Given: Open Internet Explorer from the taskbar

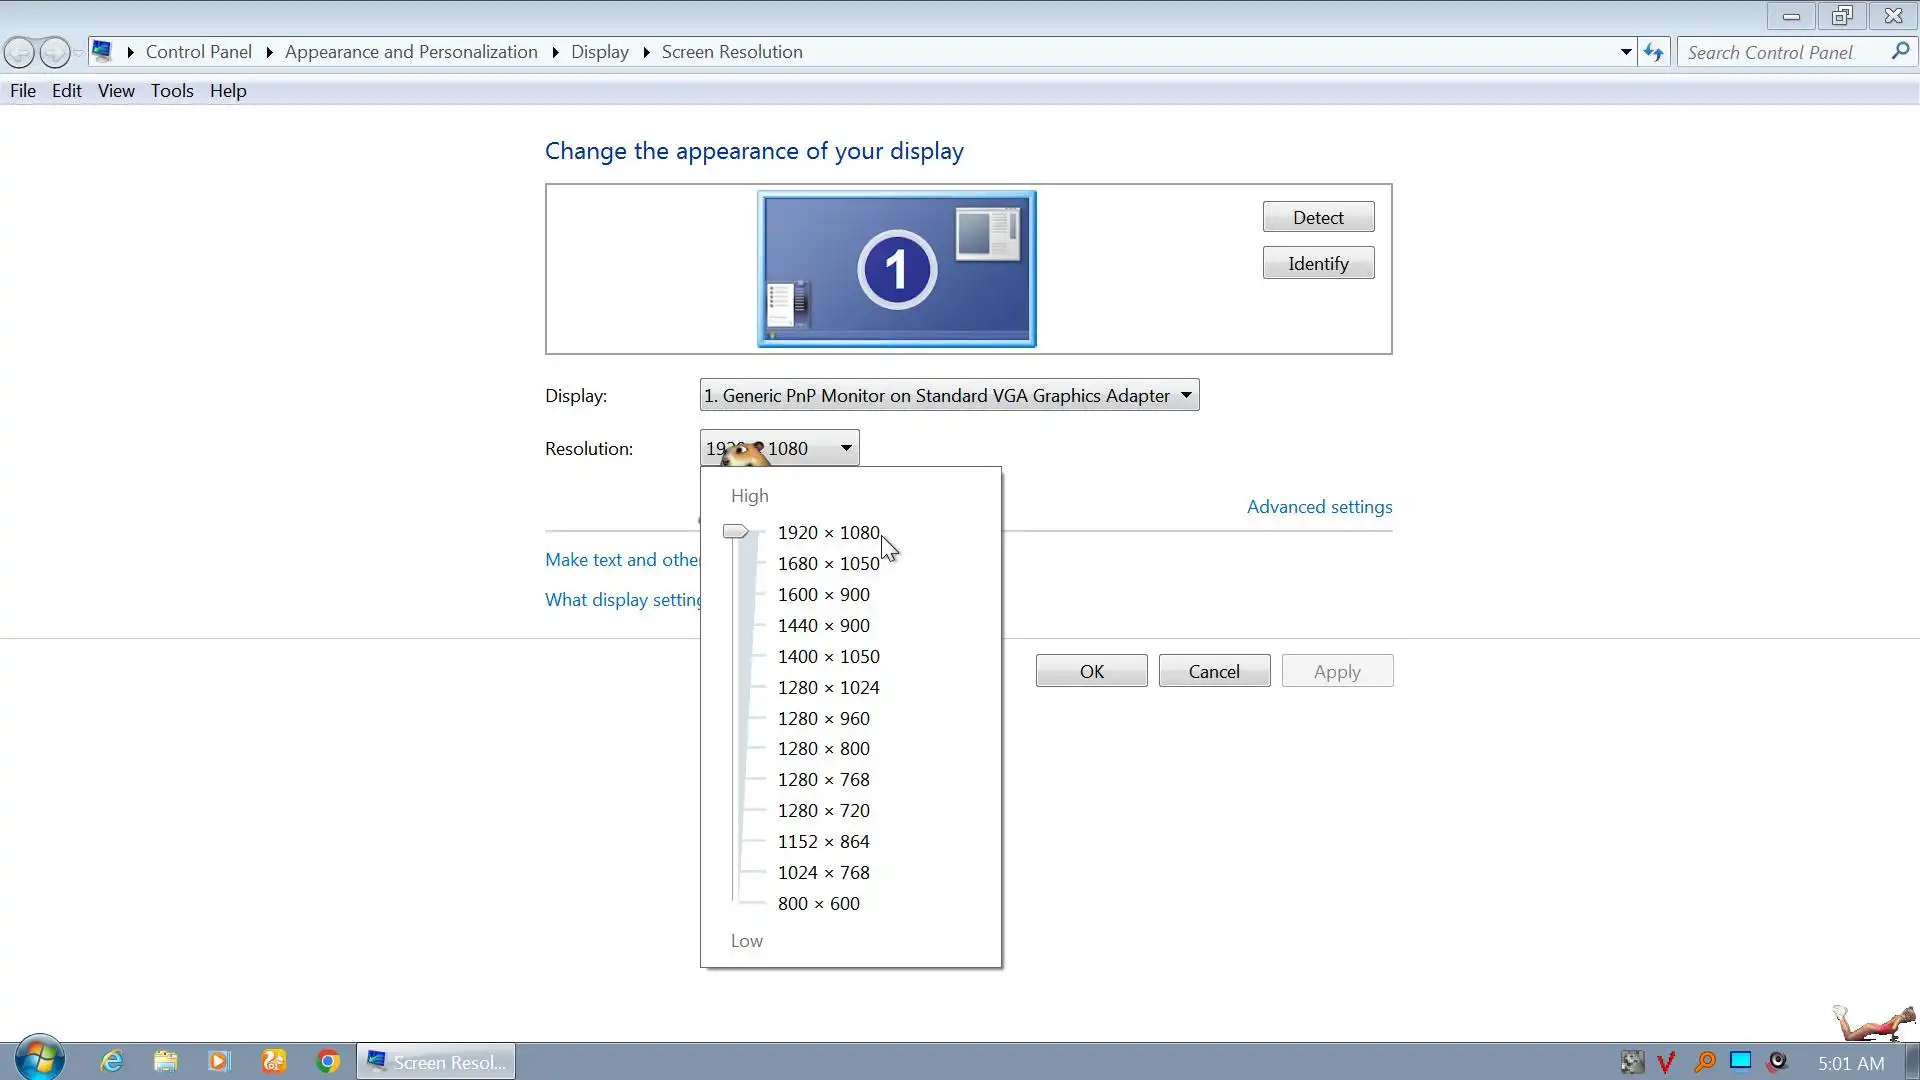Looking at the screenshot, I should [111, 1061].
